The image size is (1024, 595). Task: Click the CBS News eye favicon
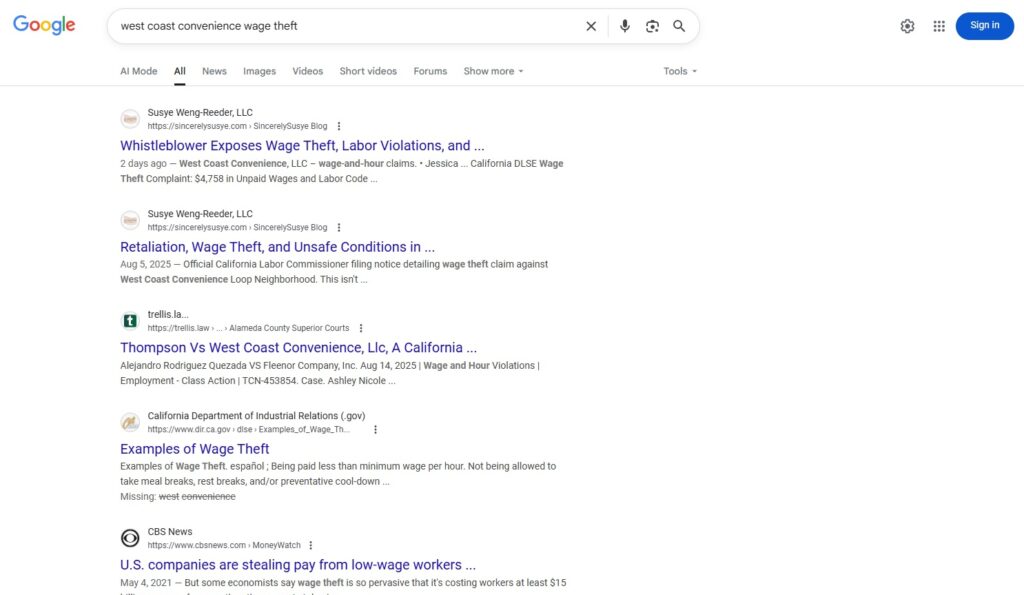130,538
